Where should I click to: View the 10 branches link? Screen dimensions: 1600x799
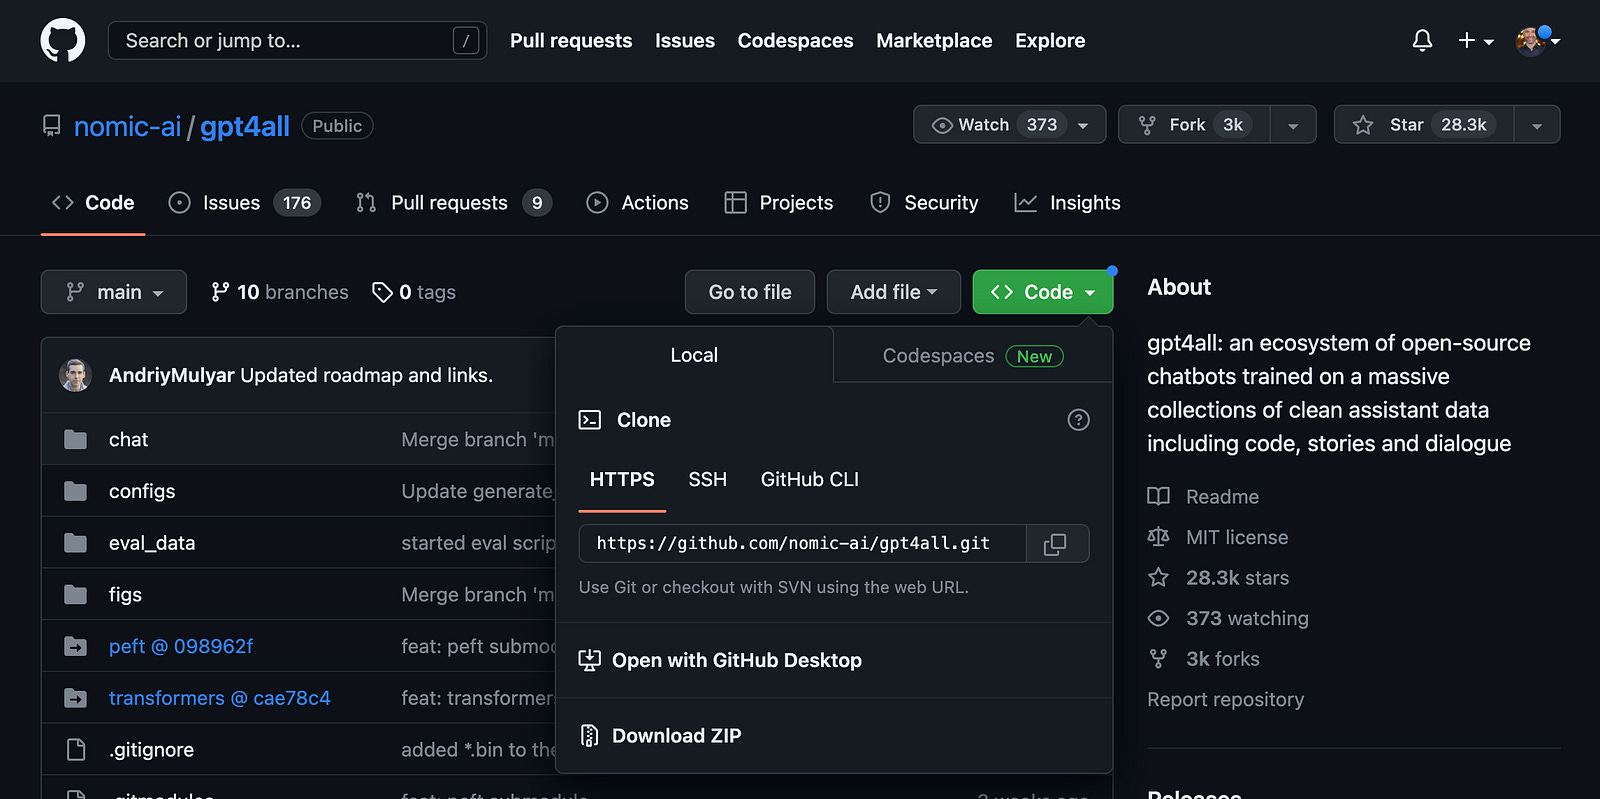pos(280,292)
